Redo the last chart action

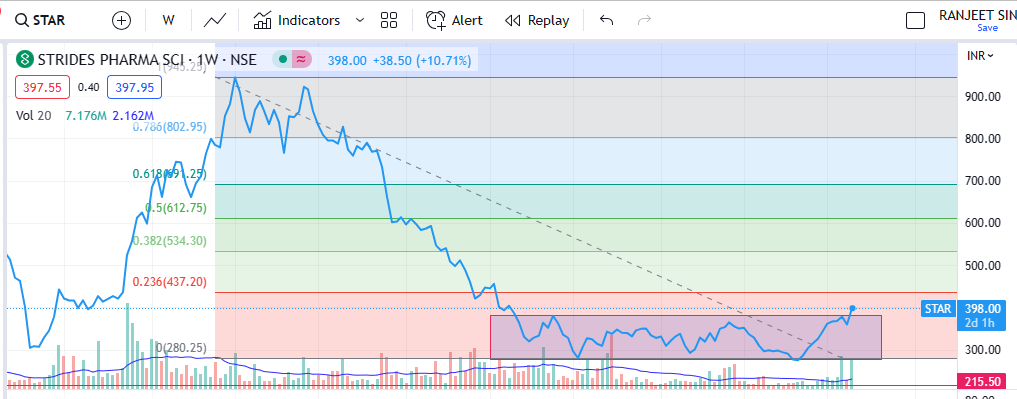644,21
